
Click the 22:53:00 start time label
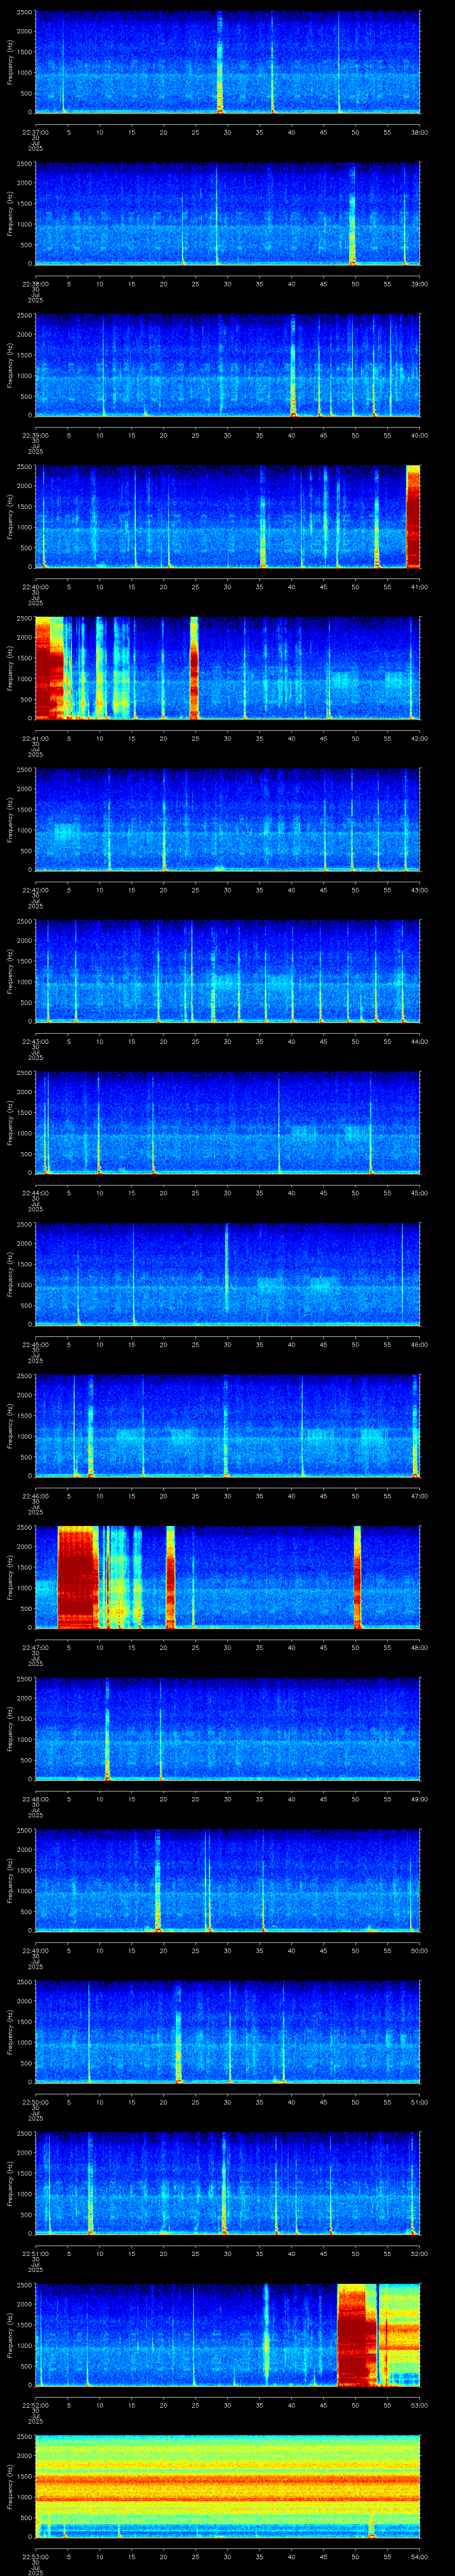click(35, 2557)
